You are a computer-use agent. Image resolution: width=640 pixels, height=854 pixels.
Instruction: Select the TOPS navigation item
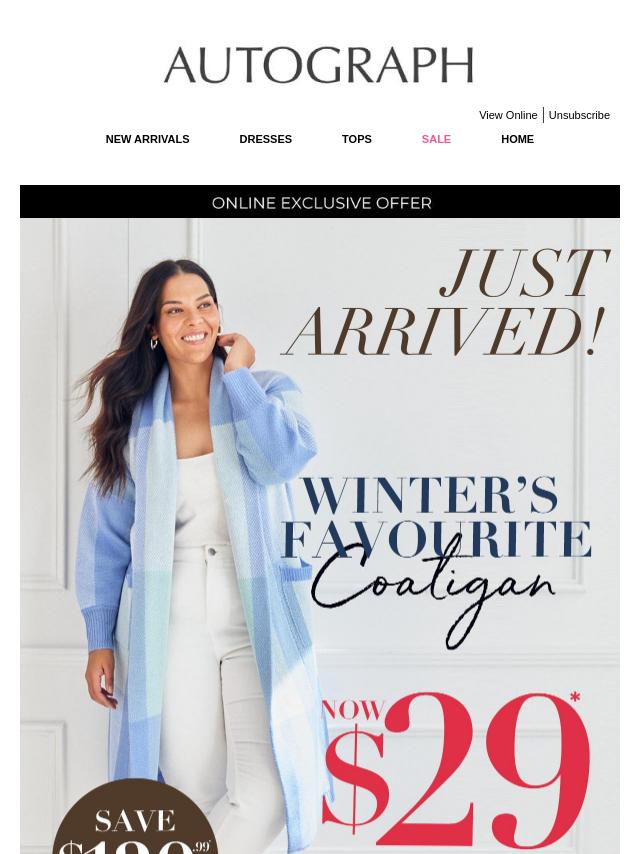click(357, 139)
